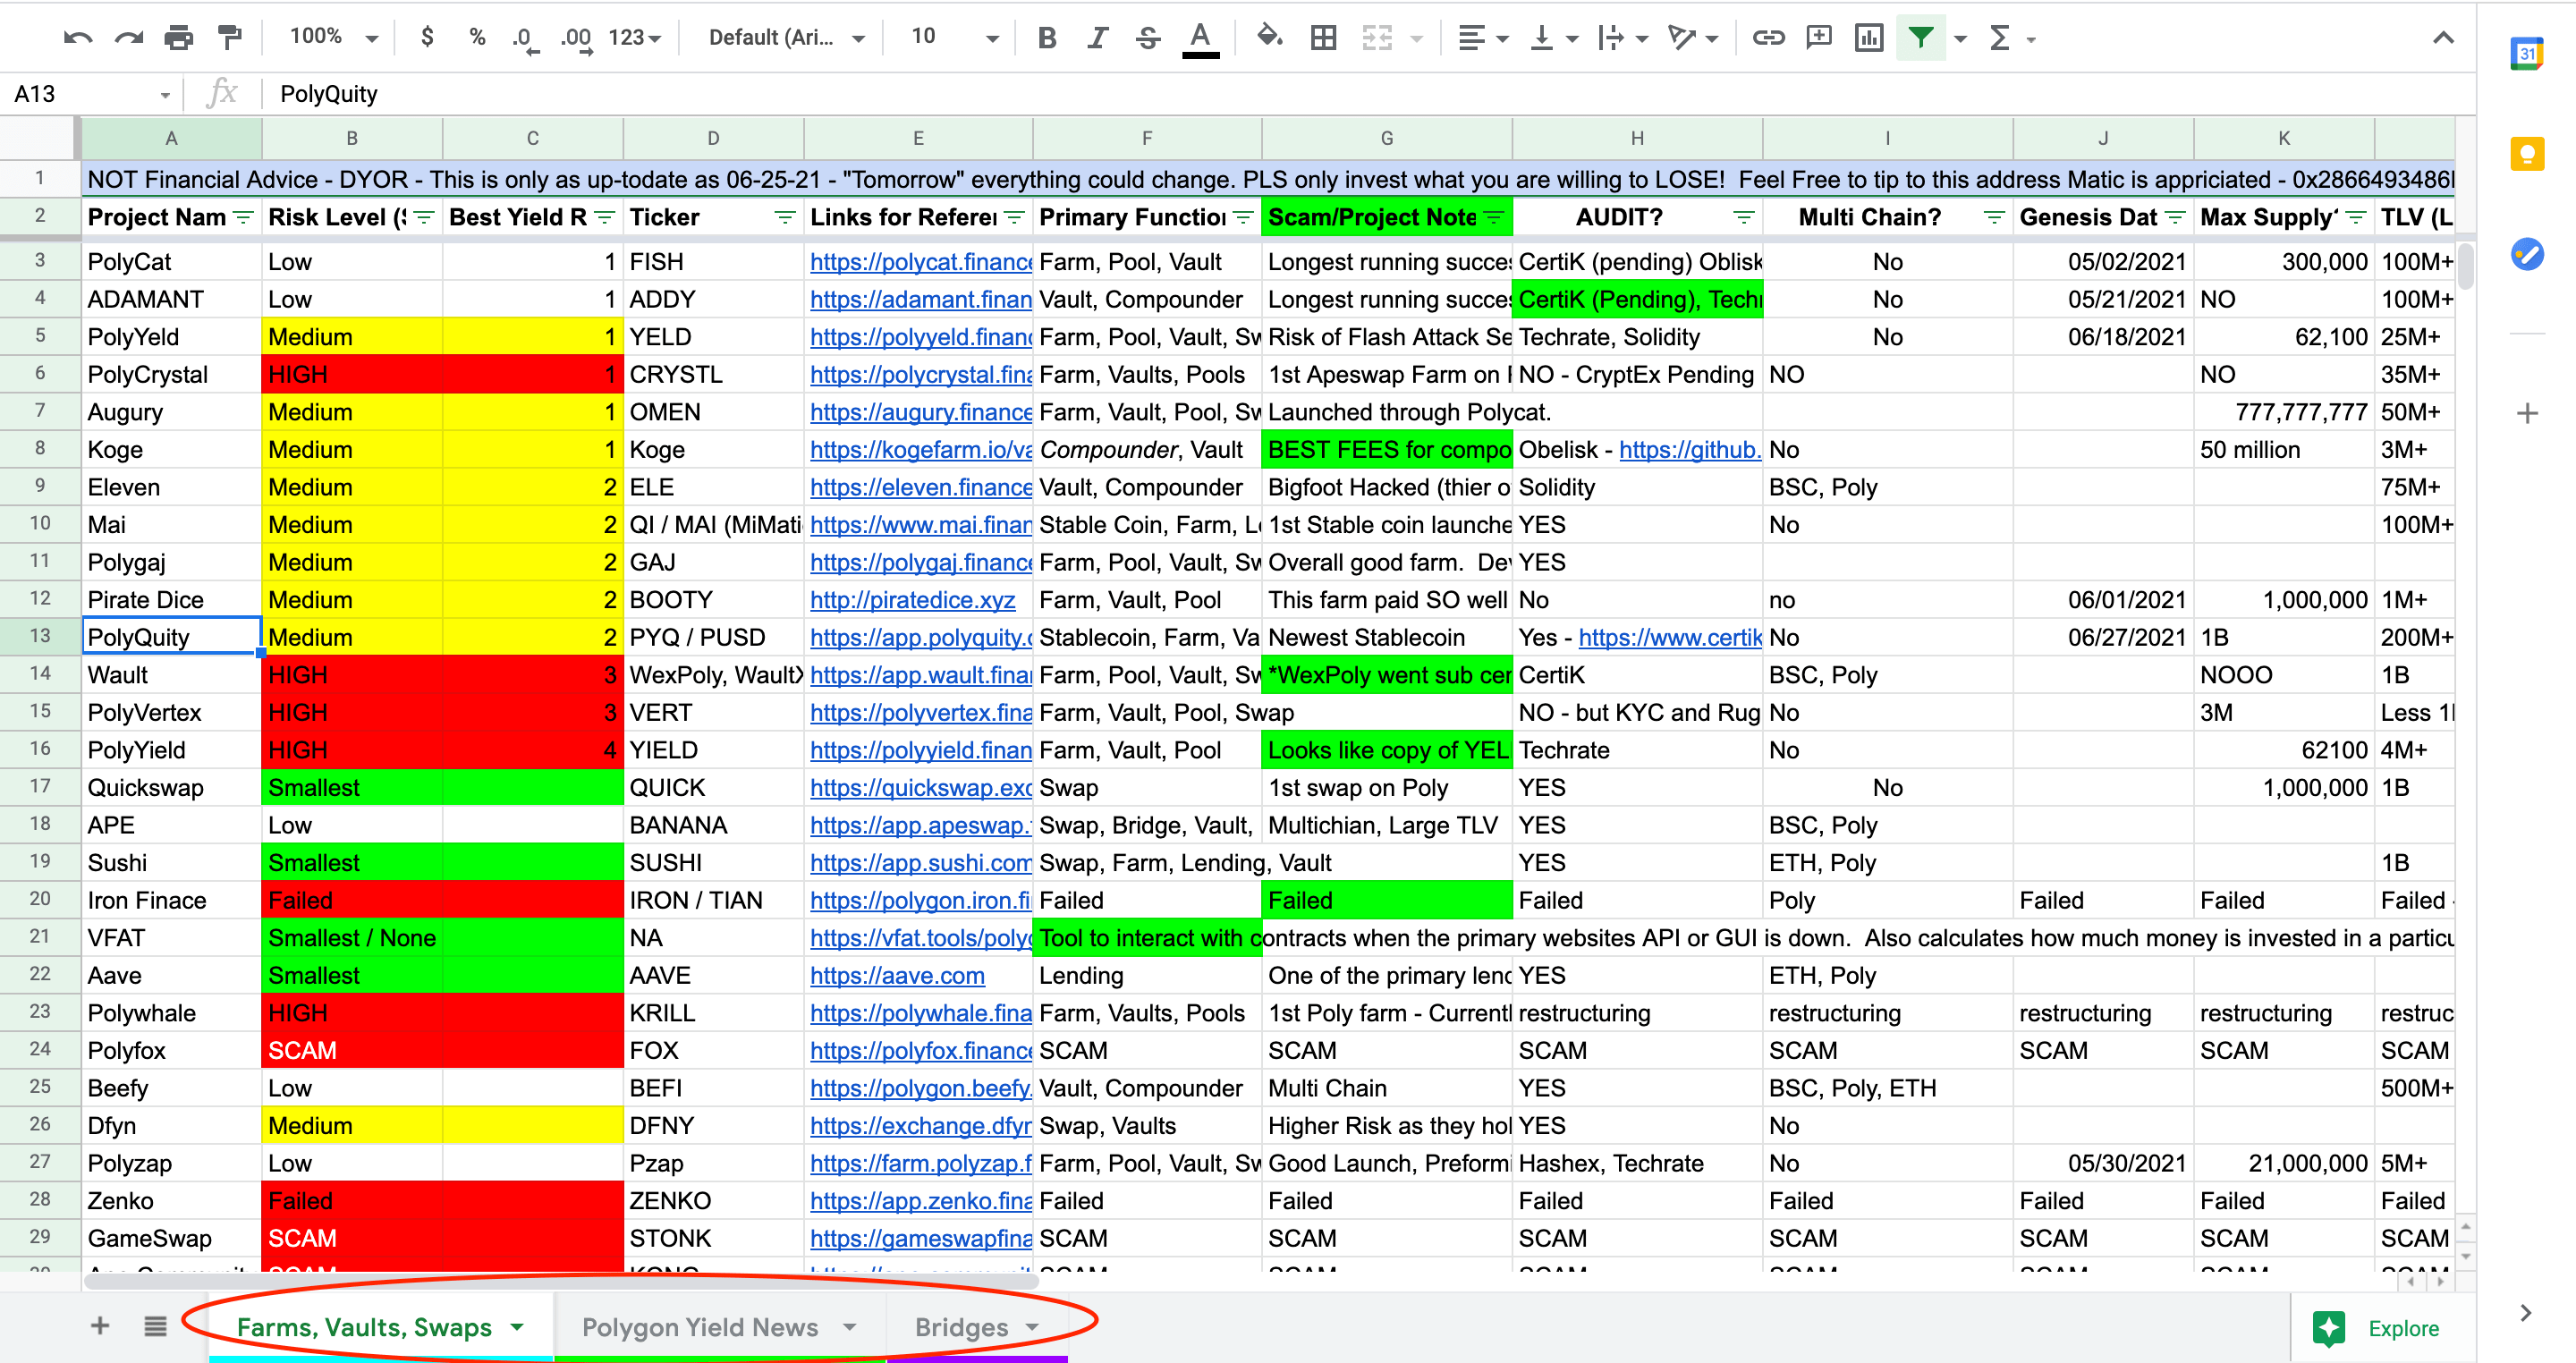
Task: Select the Print icon
Action: 179,37
